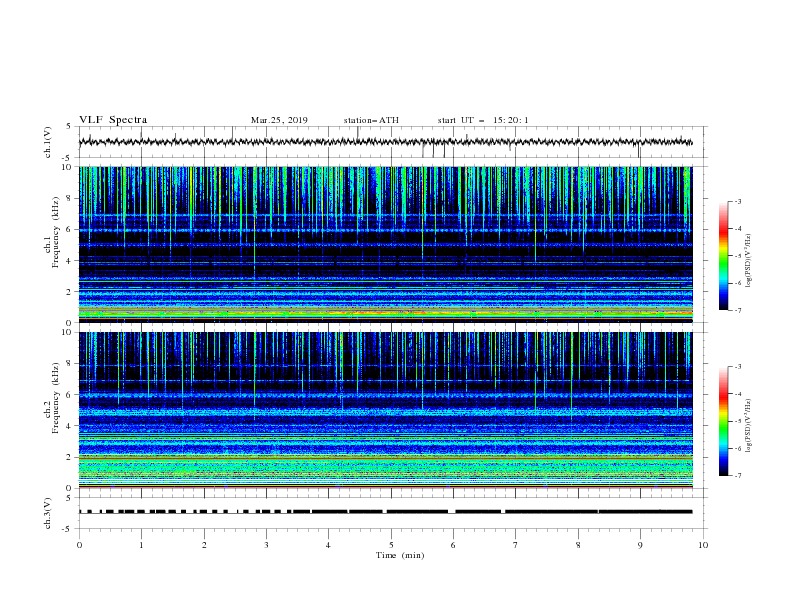
Task: Click the 'start UT = 15:20:1' label
Action: pyautogui.click(x=483, y=120)
